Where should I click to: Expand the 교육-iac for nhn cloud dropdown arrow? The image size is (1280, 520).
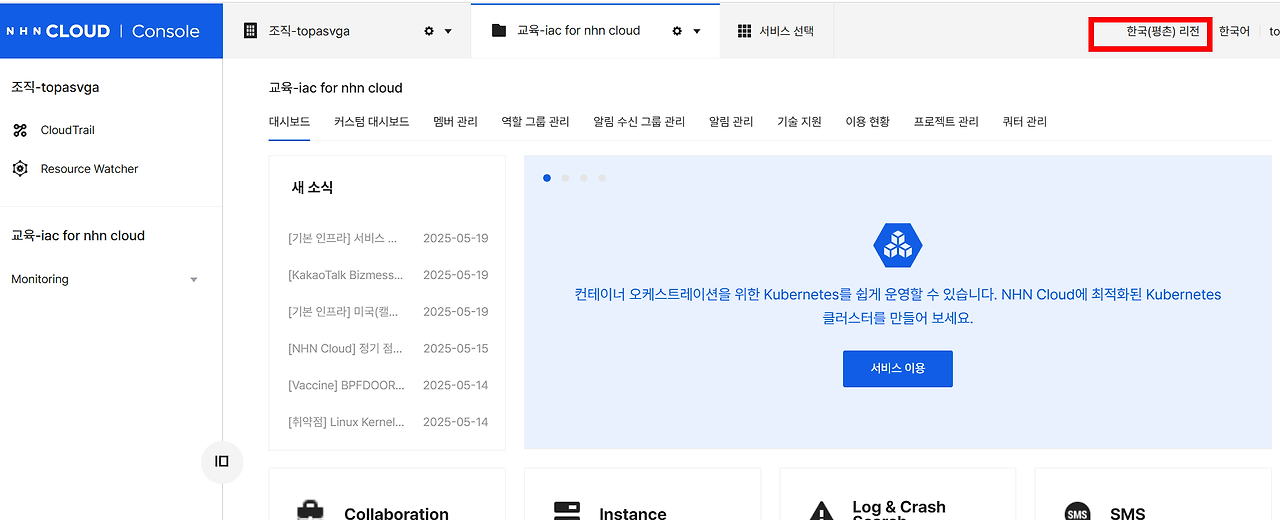697,31
